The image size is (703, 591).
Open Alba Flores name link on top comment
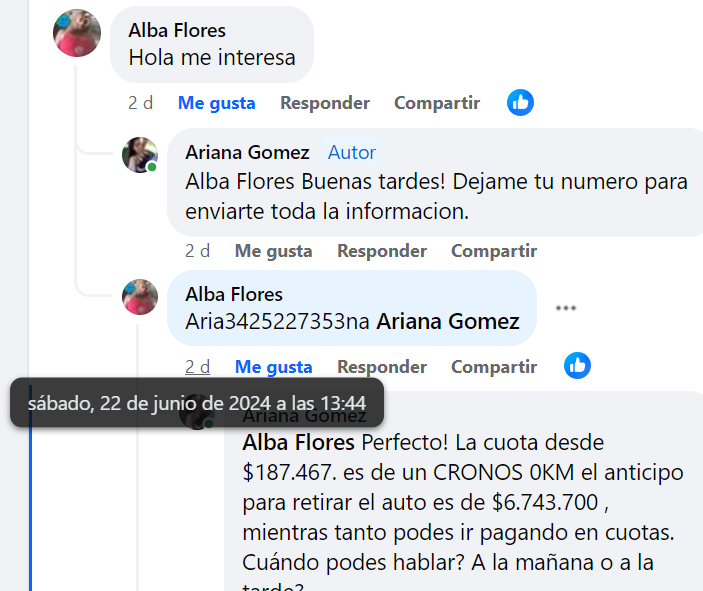(177, 30)
